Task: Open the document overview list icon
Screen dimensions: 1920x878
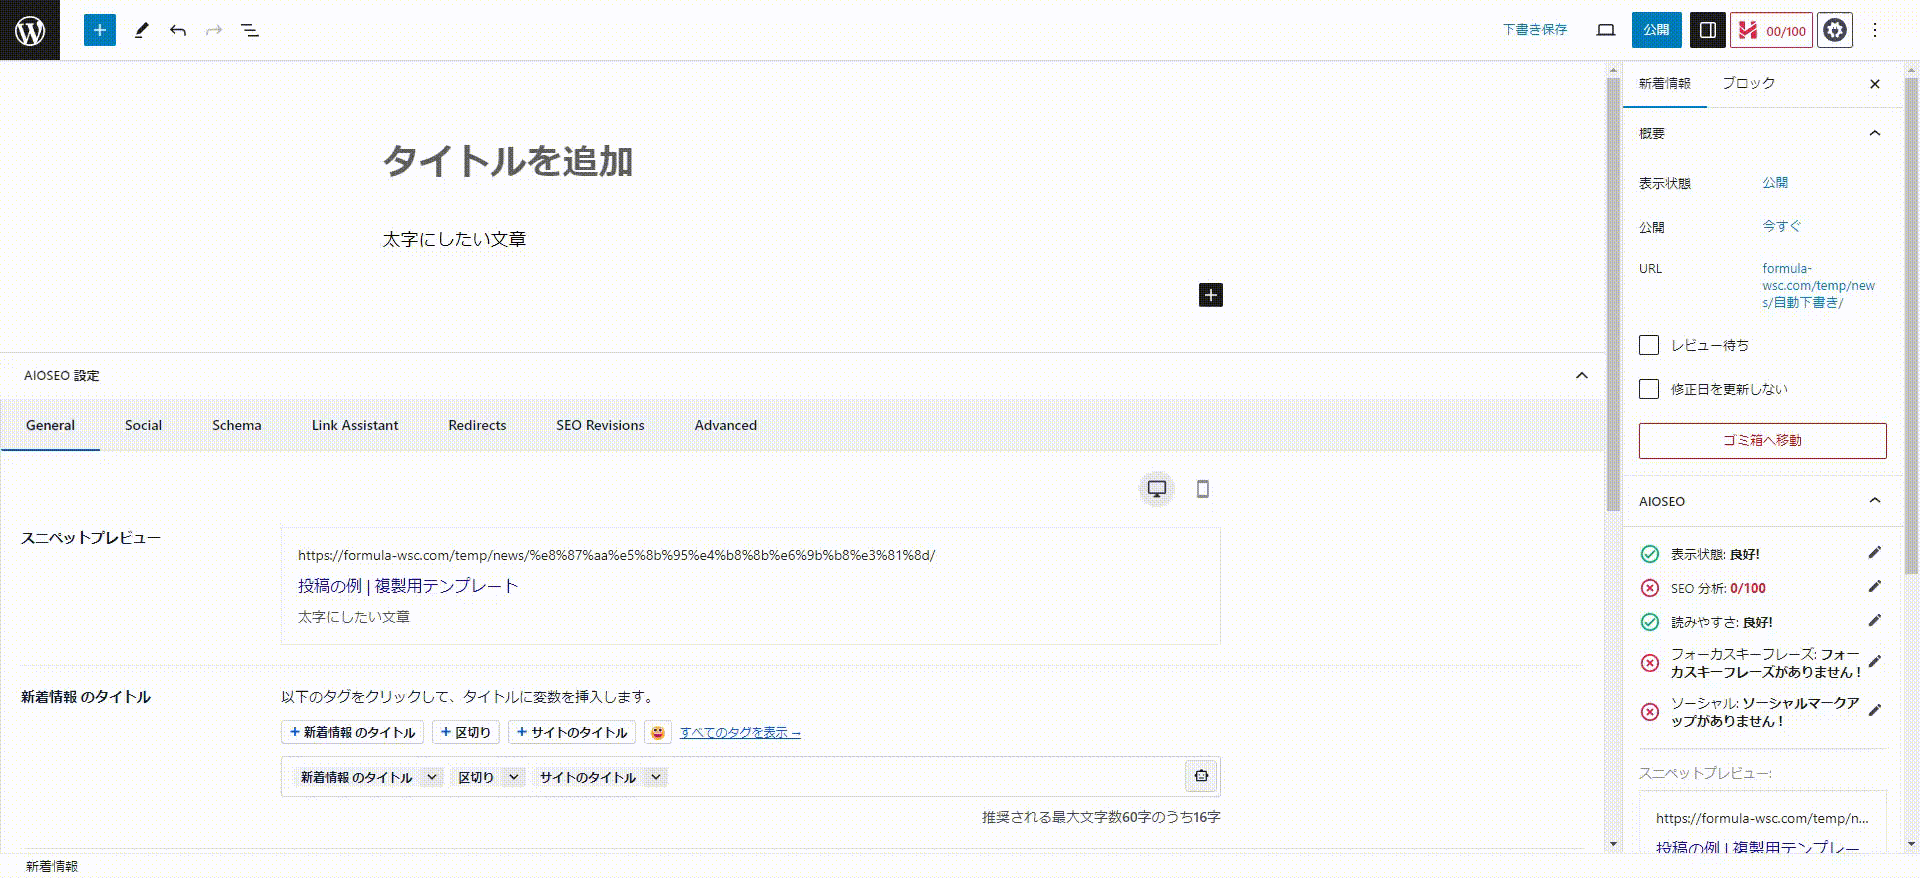Action: 250,30
